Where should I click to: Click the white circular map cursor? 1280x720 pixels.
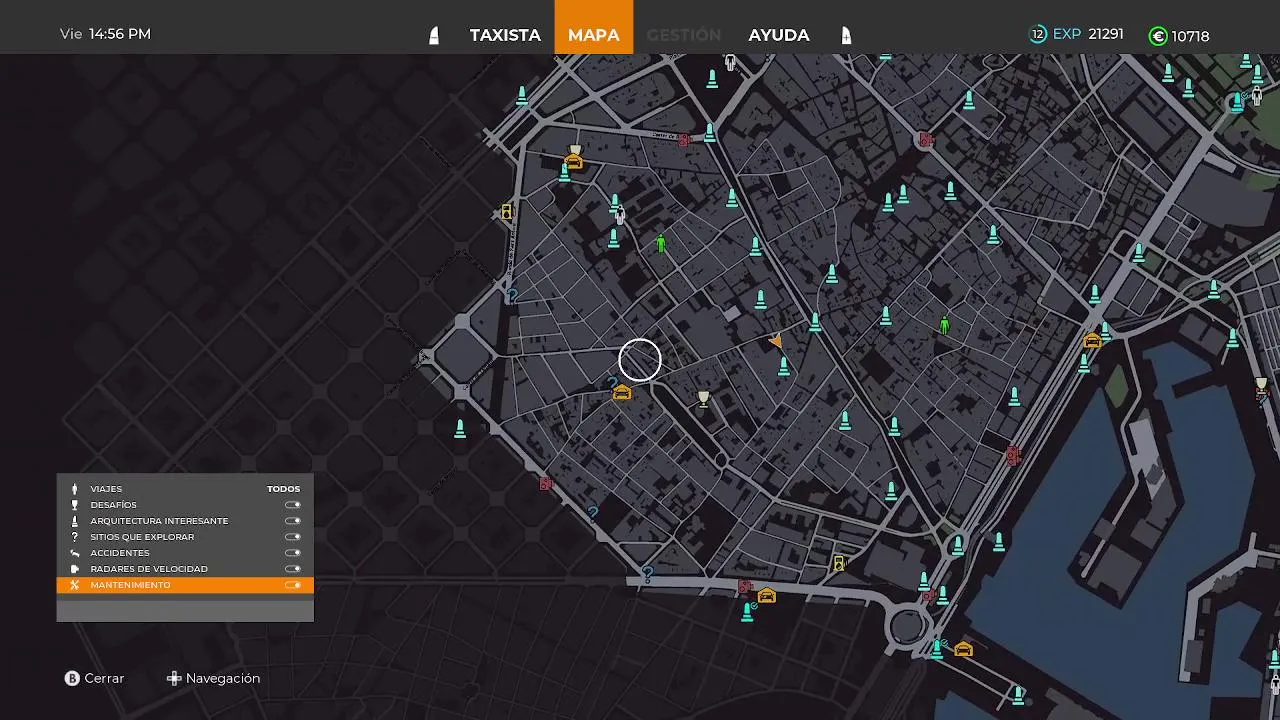pos(640,361)
